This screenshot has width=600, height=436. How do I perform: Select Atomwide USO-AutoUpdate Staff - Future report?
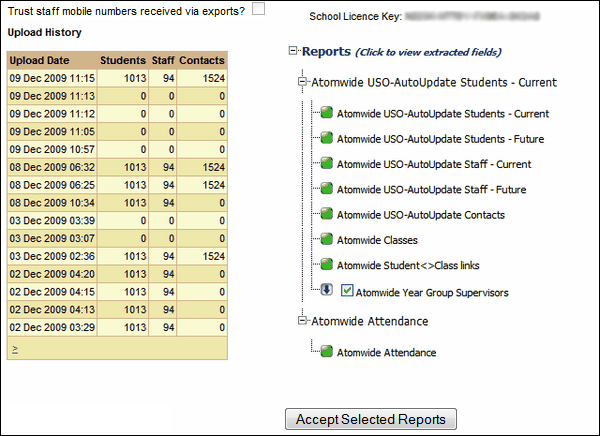point(431,189)
